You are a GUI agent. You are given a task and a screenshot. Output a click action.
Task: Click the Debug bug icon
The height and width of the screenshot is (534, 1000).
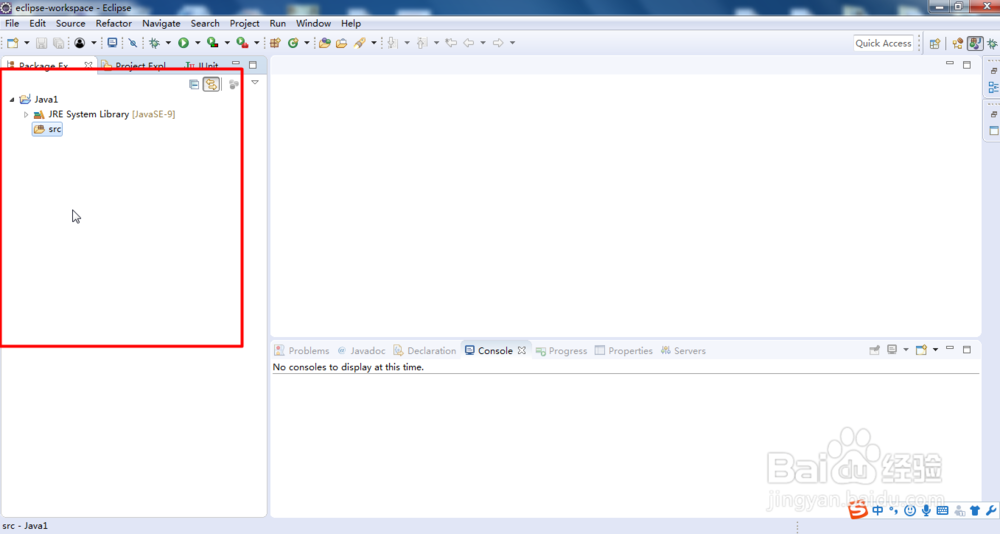(x=154, y=43)
